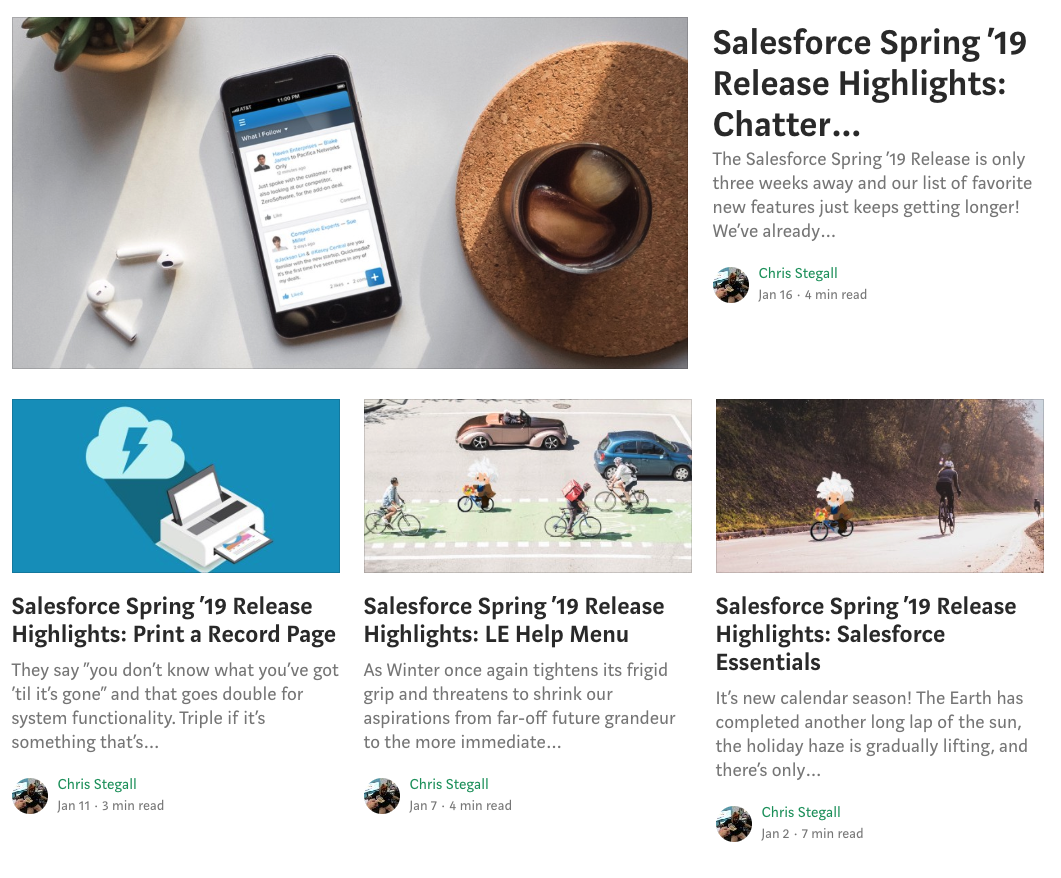Click Chris Stegall avatar beside Jan 16 post
Viewport: 1061px width, 878px height.
[x=731, y=284]
